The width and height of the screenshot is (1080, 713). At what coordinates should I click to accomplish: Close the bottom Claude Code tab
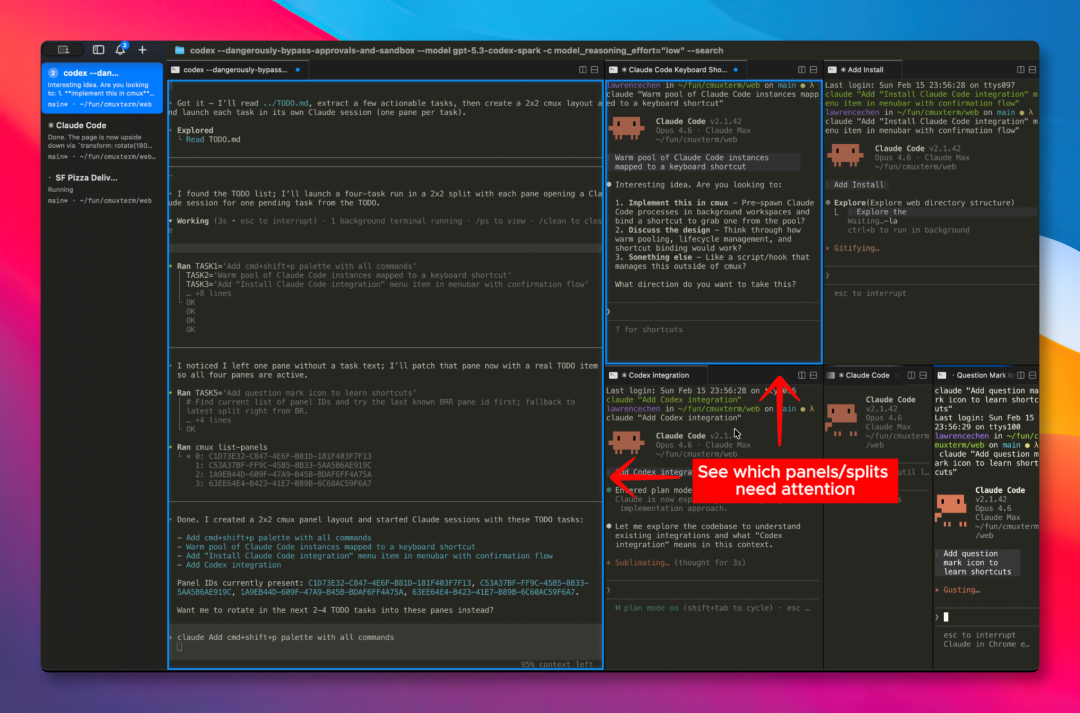[x=897, y=375]
